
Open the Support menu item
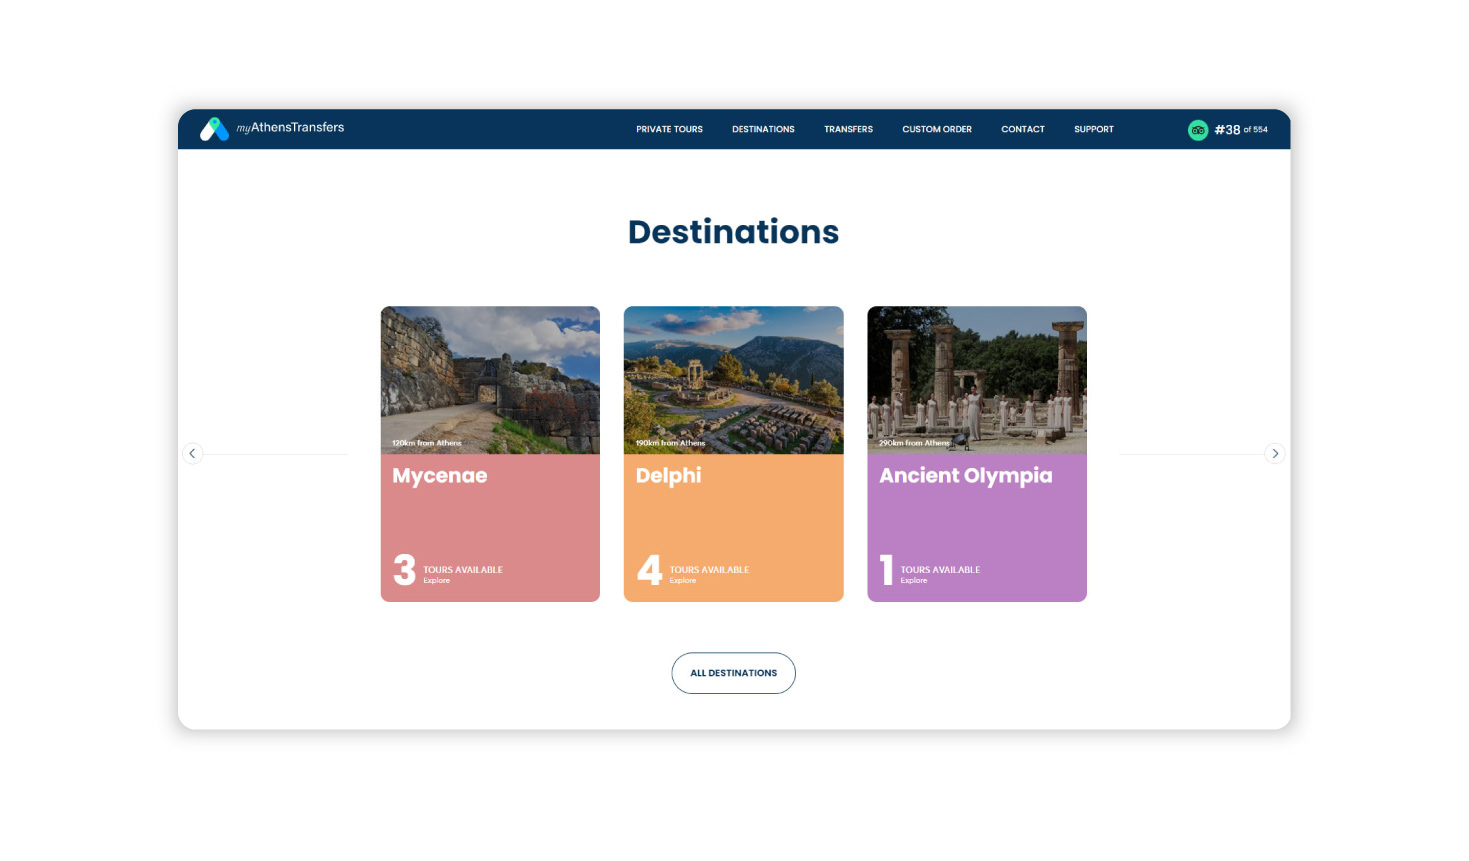[1093, 129]
